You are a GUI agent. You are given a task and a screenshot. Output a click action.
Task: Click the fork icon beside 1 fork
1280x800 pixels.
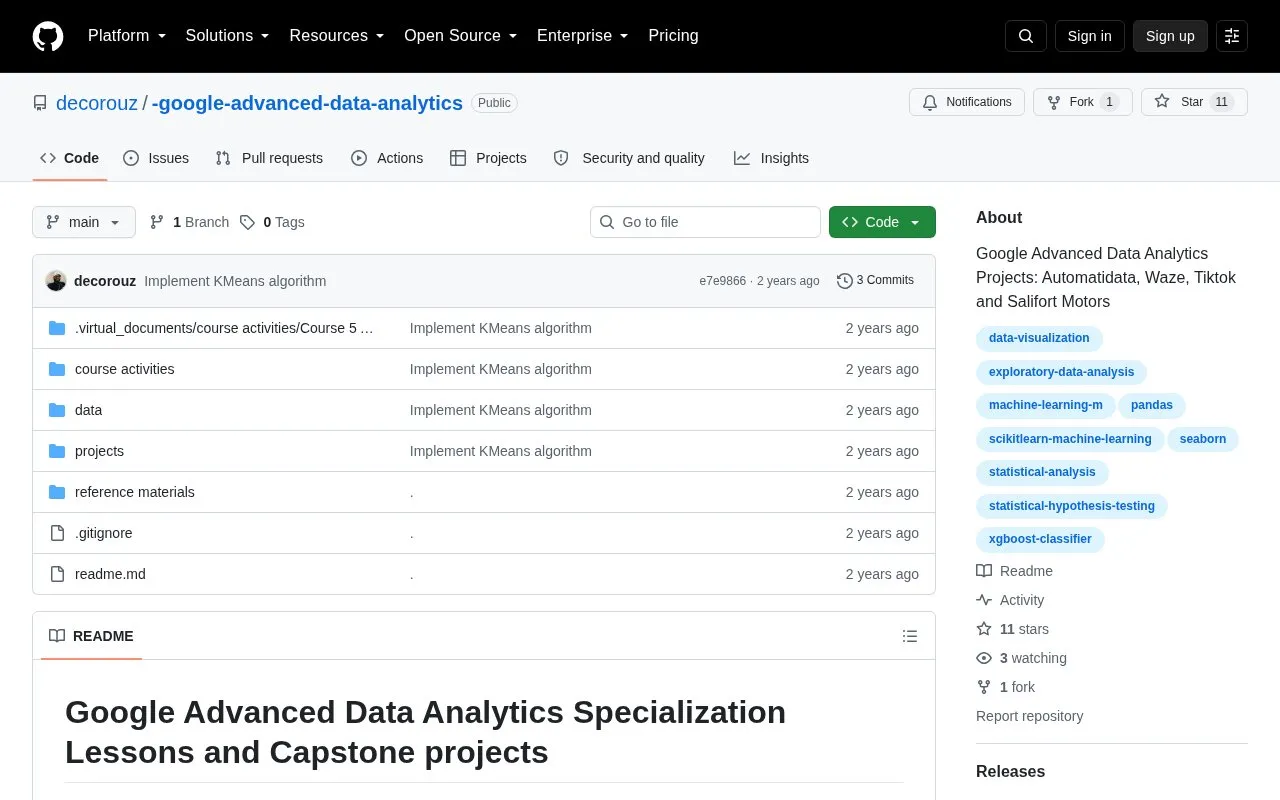click(984, 687)
